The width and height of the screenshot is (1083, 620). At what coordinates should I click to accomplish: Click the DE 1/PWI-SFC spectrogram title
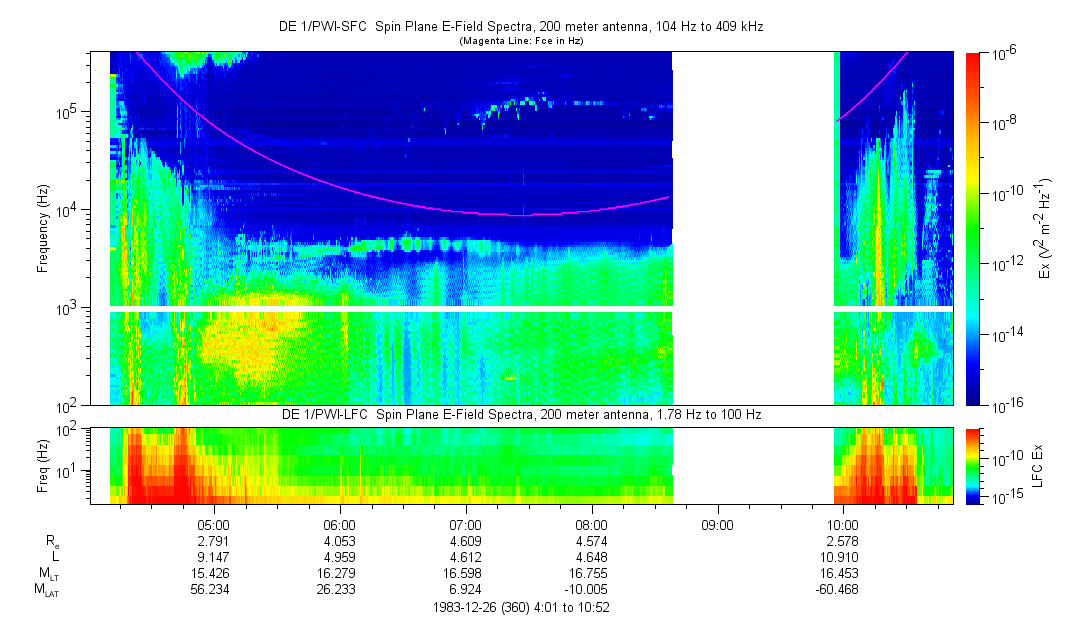520,27
